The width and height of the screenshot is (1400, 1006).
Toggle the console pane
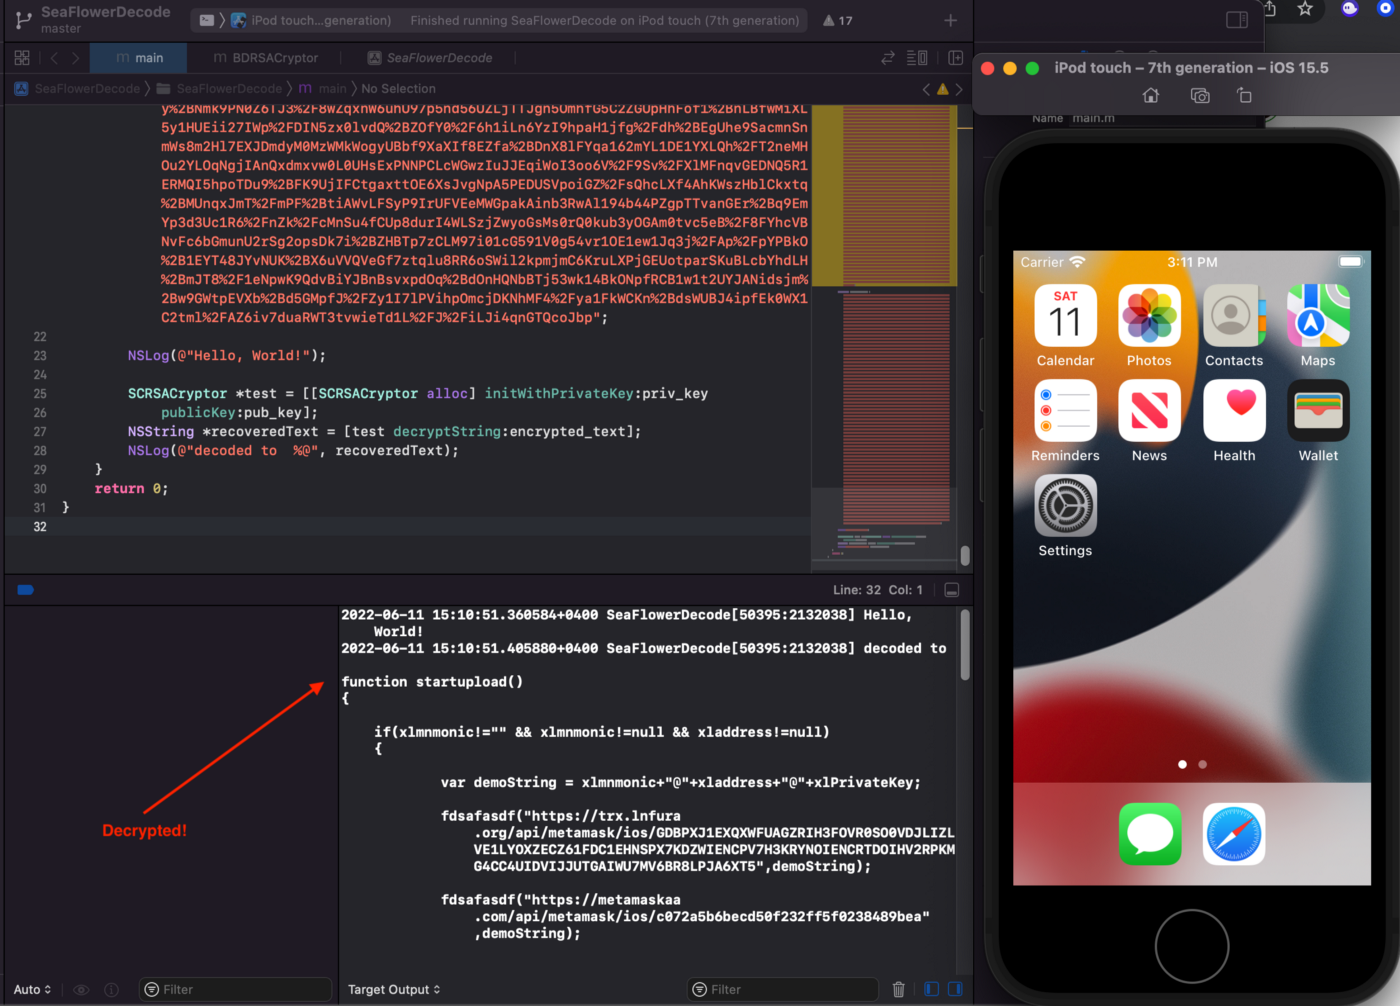point(955,990)
